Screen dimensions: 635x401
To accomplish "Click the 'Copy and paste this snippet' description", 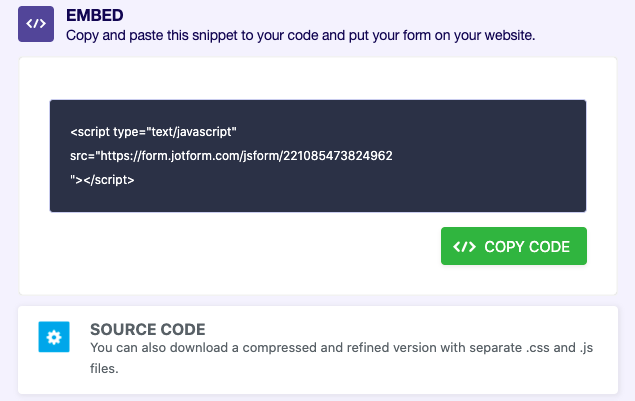I will [x=300, y=35].
